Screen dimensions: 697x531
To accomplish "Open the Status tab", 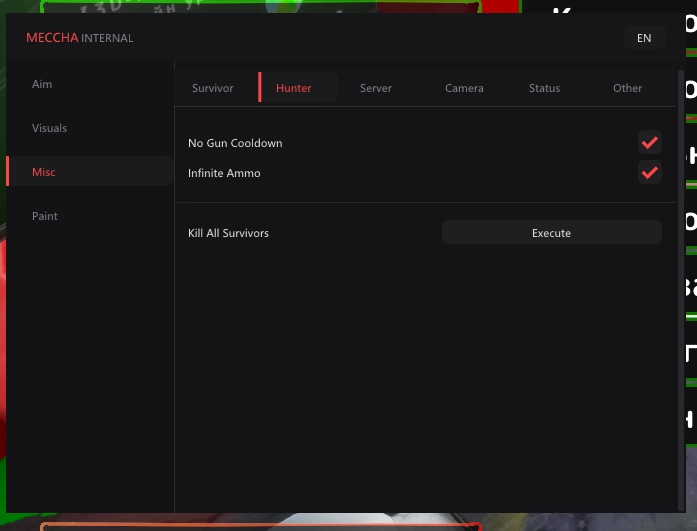I will 545,88.
